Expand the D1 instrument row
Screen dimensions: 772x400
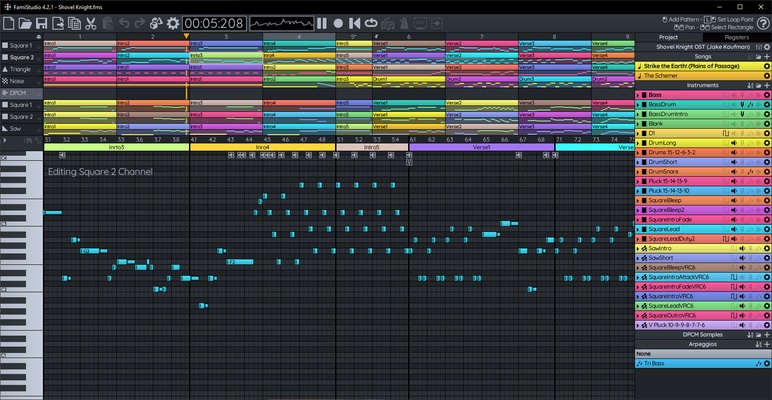click(x=638, y=133)
